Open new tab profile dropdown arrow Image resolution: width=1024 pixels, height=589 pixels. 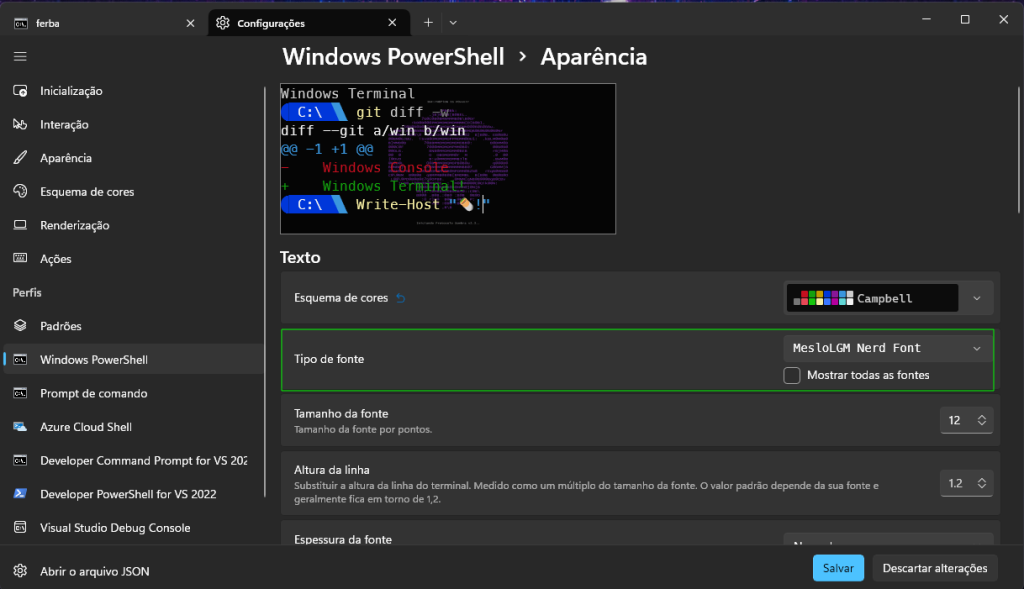[453, 22]
